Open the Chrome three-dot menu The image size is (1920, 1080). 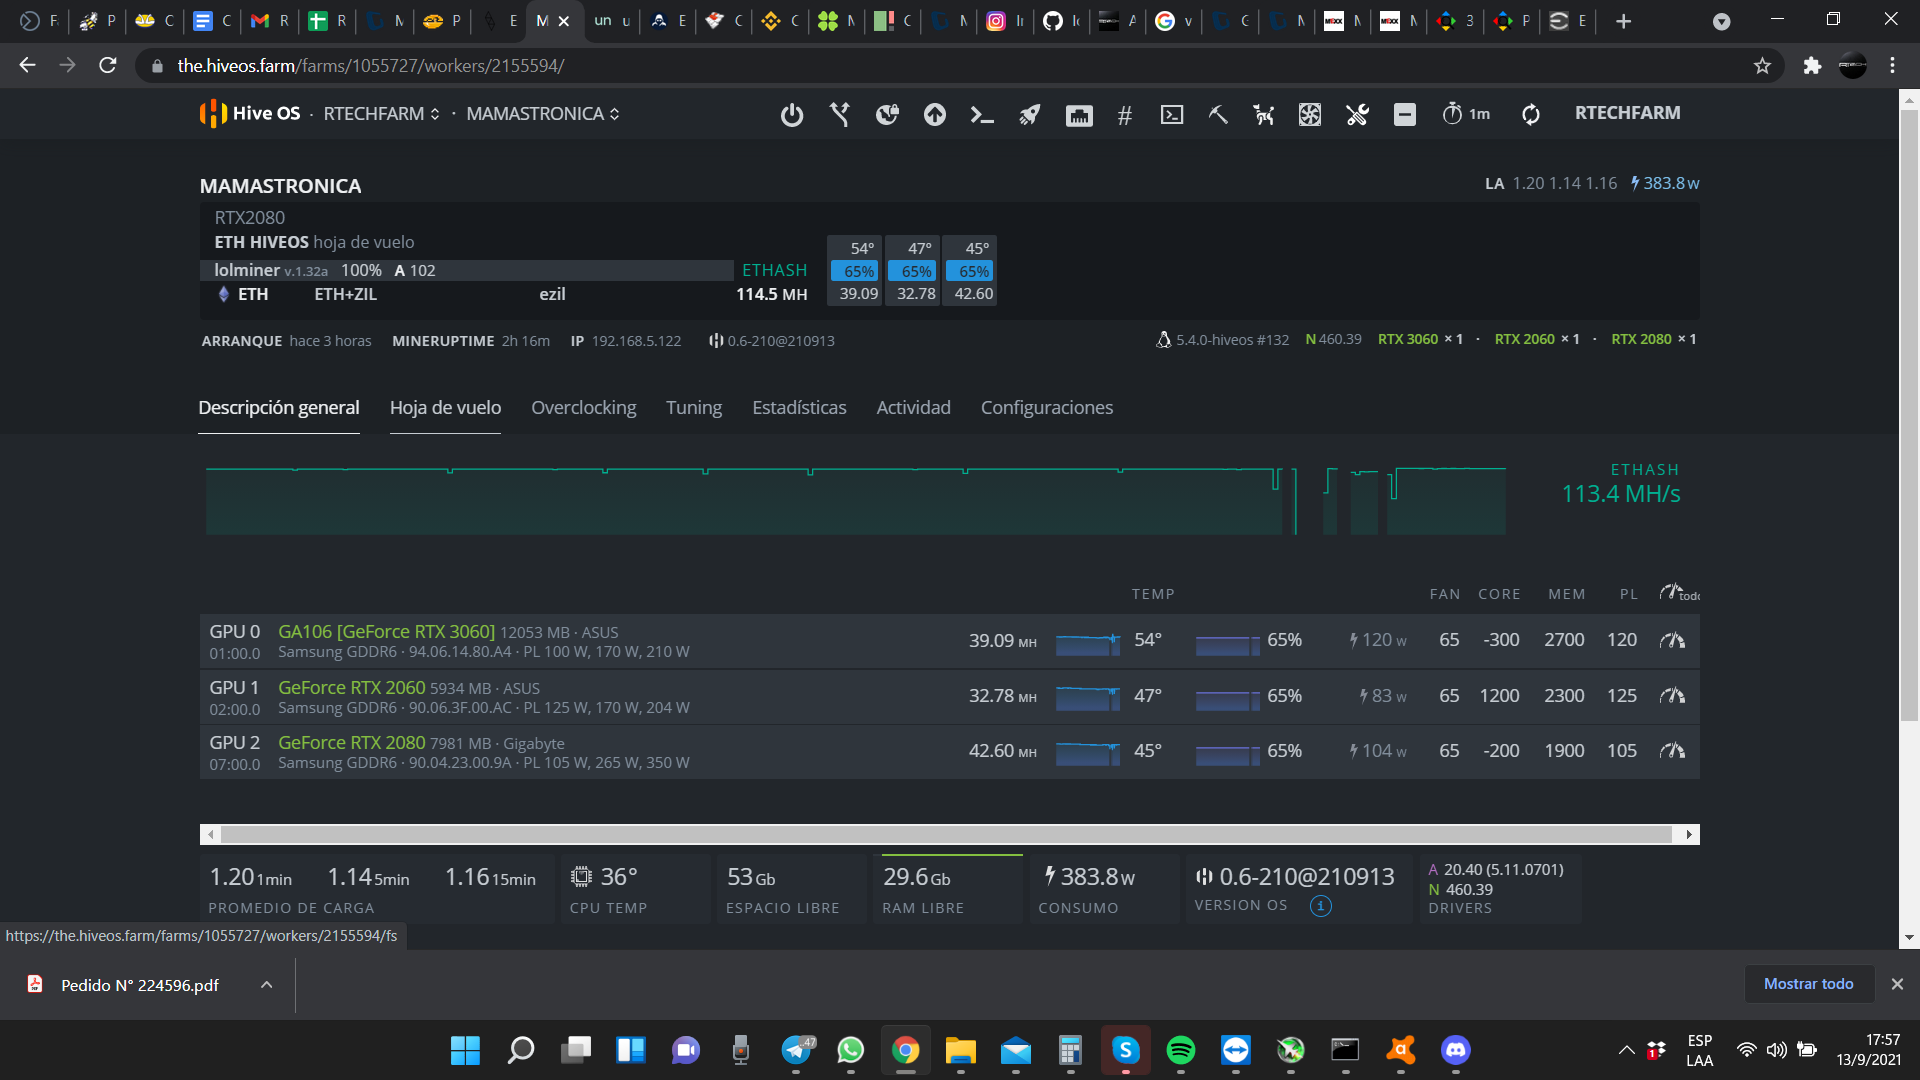(x=1892, y=66)
